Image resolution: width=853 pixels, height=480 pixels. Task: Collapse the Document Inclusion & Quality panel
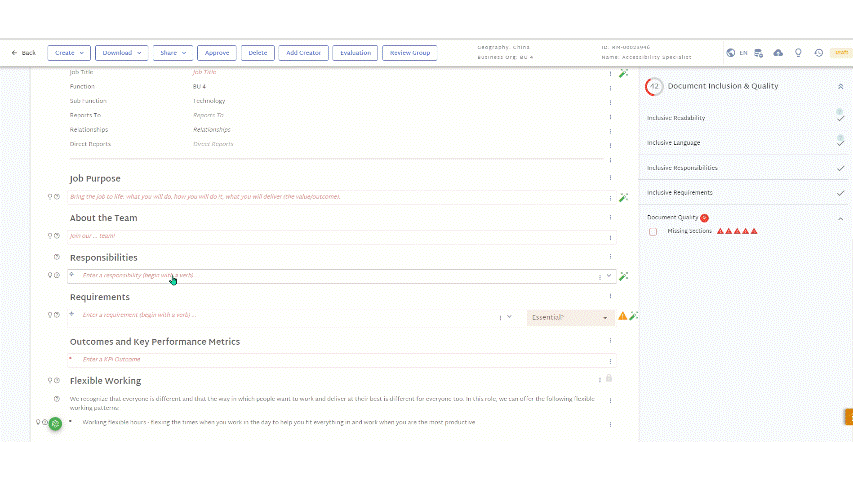tap(840, 87)
